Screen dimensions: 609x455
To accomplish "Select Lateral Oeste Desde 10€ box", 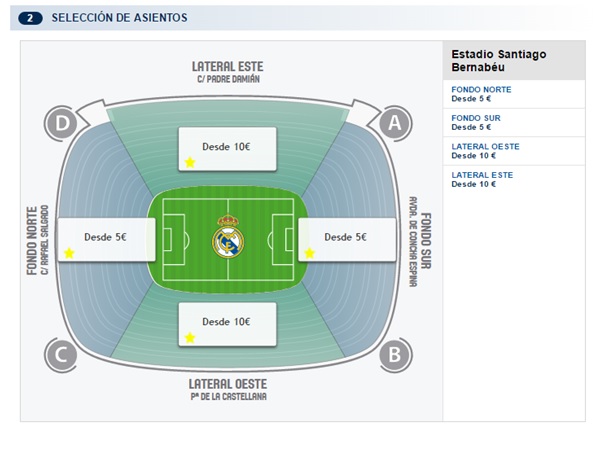I will (x=227, y=324).
